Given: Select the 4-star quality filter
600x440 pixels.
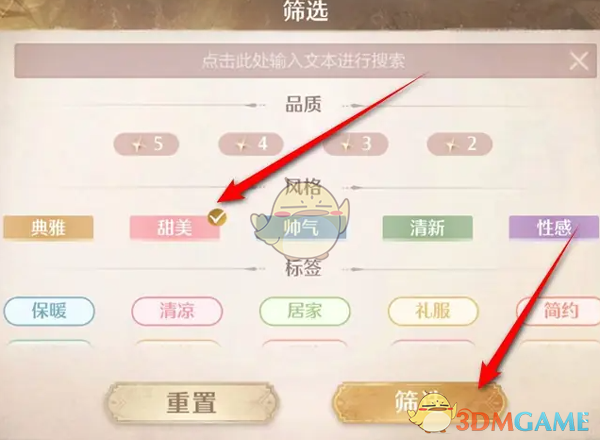Looking at the screenshot, I should tap(251, 144).
